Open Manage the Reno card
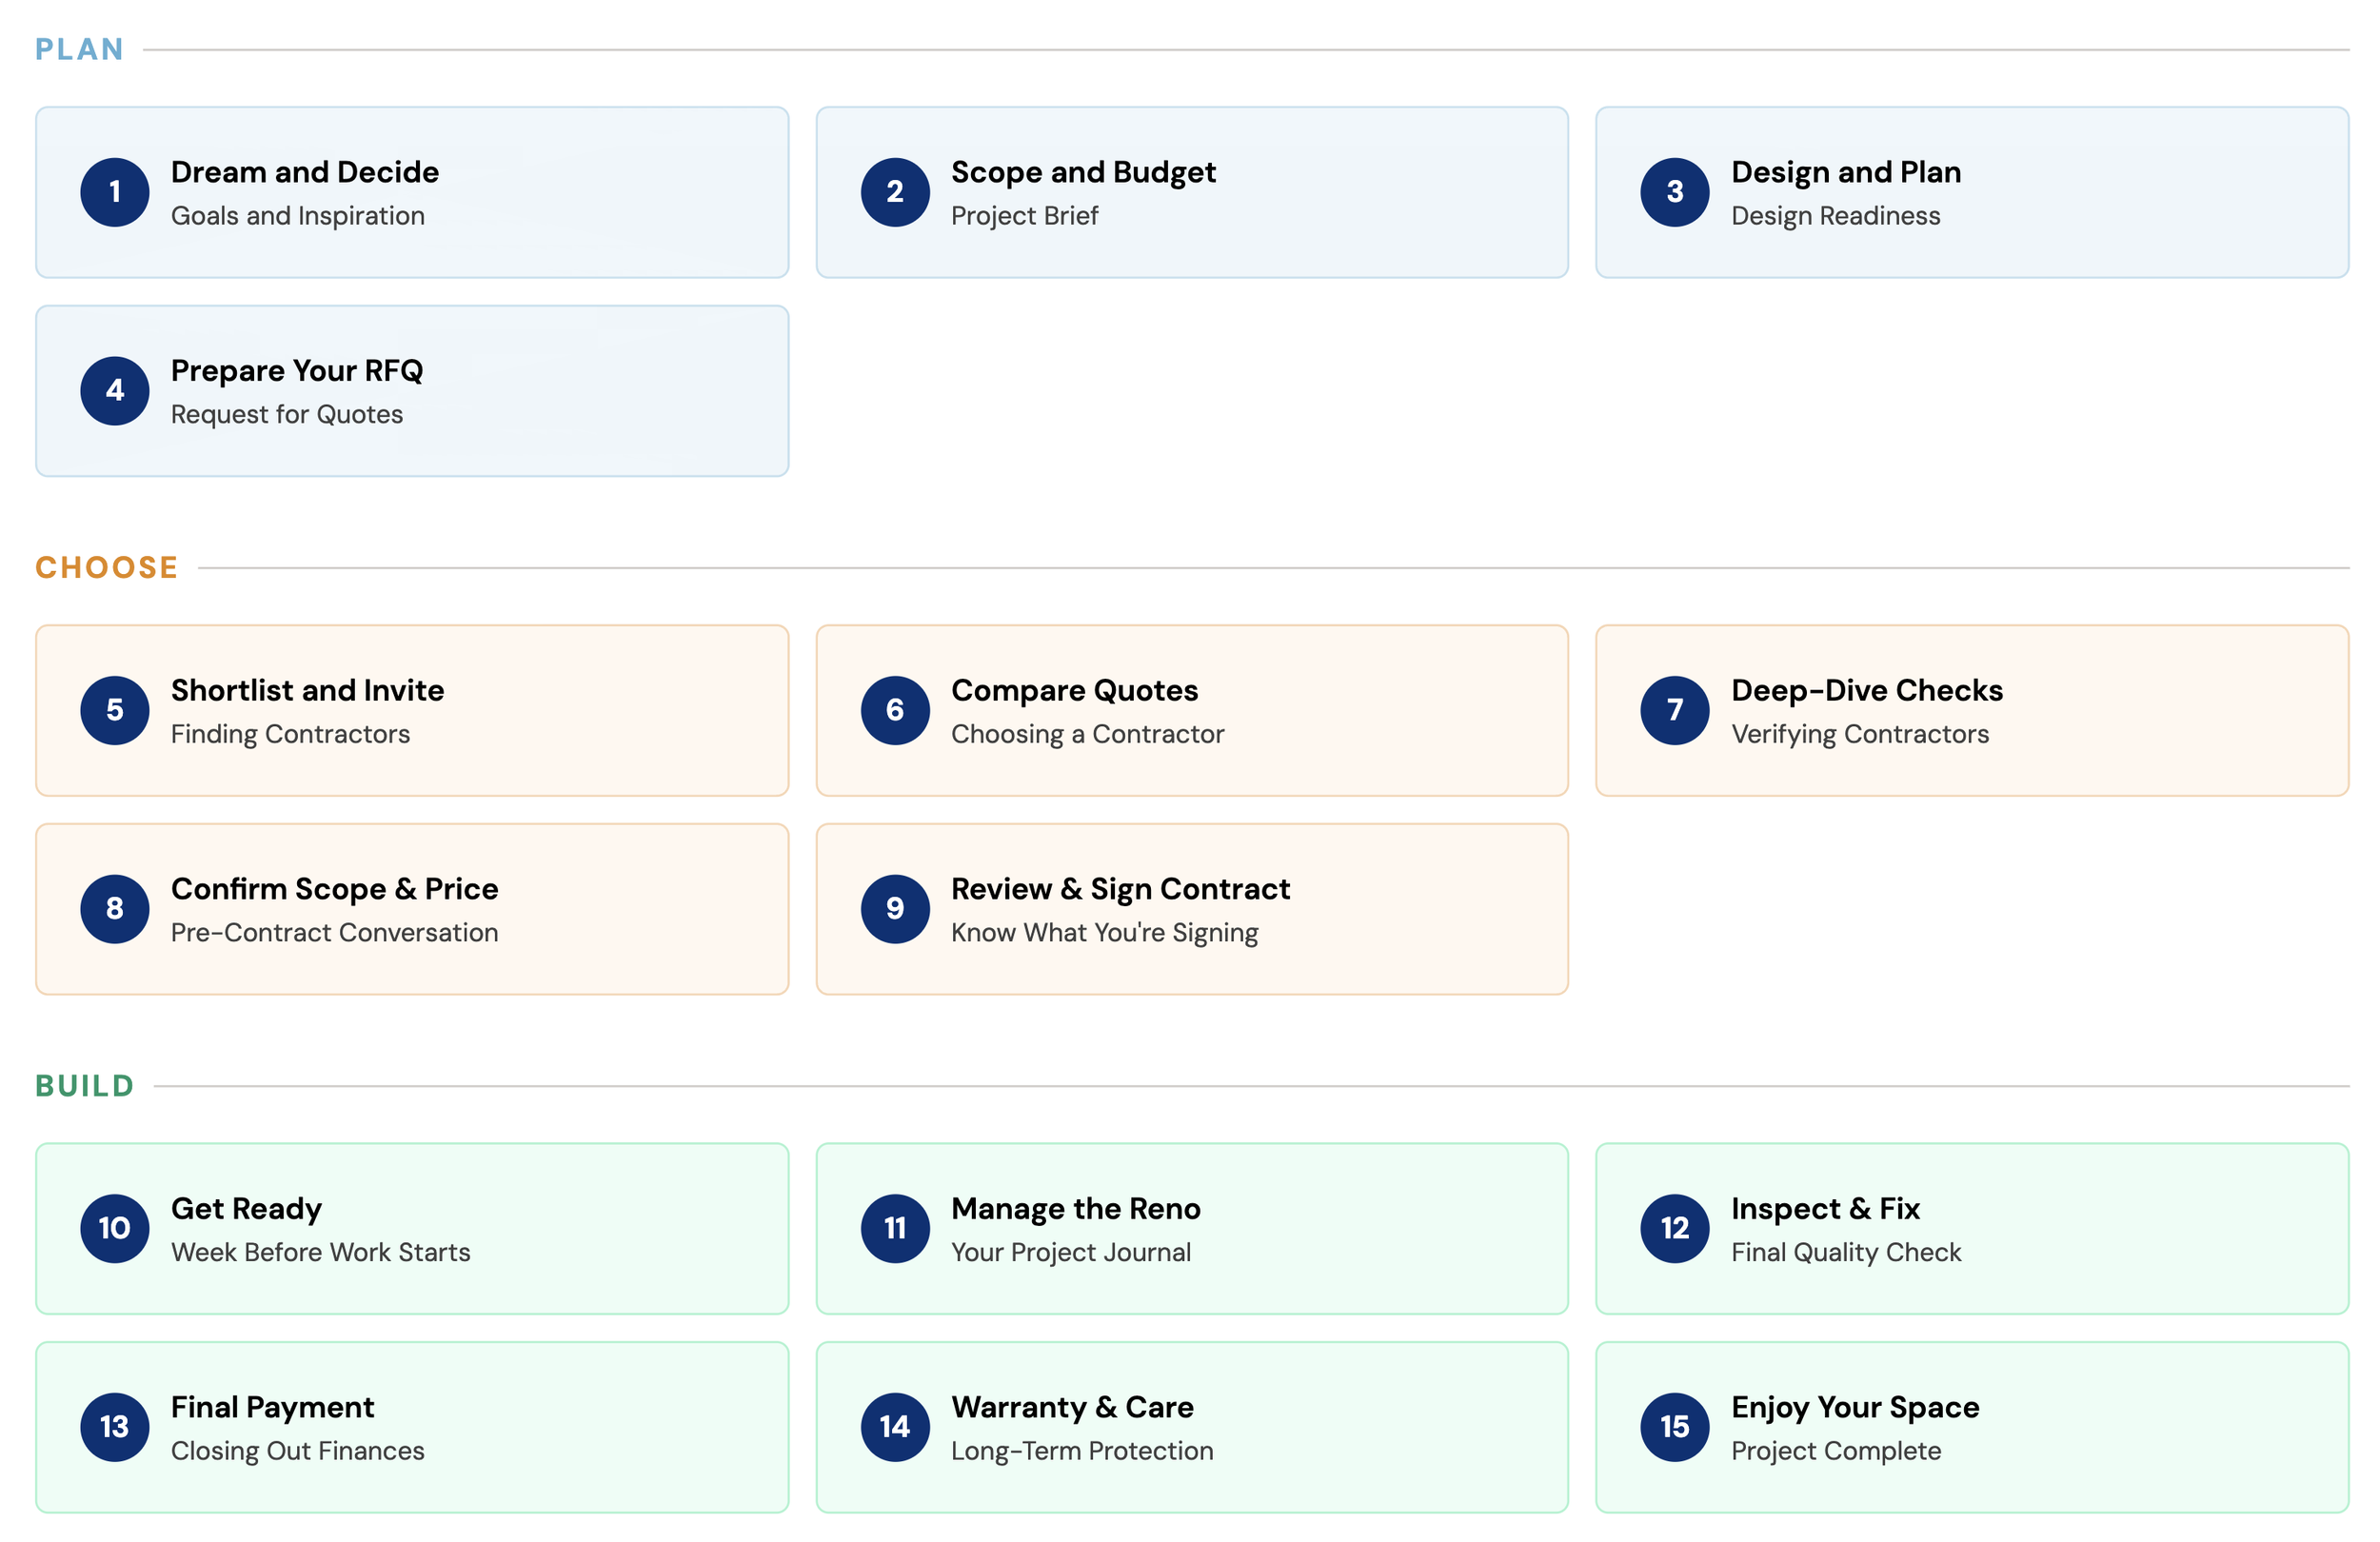This screenshot has height=1542, width=2380. (1190, 1228)
